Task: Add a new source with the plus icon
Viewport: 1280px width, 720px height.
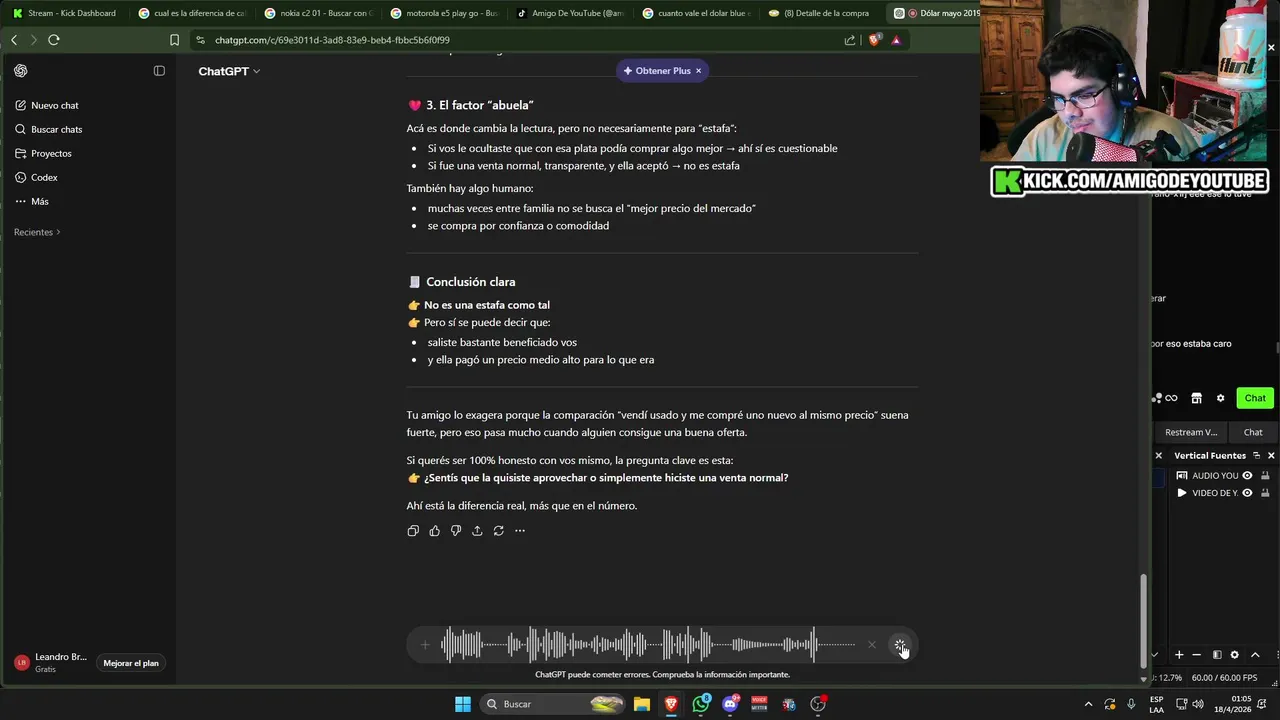Action: pos(1179,655)
